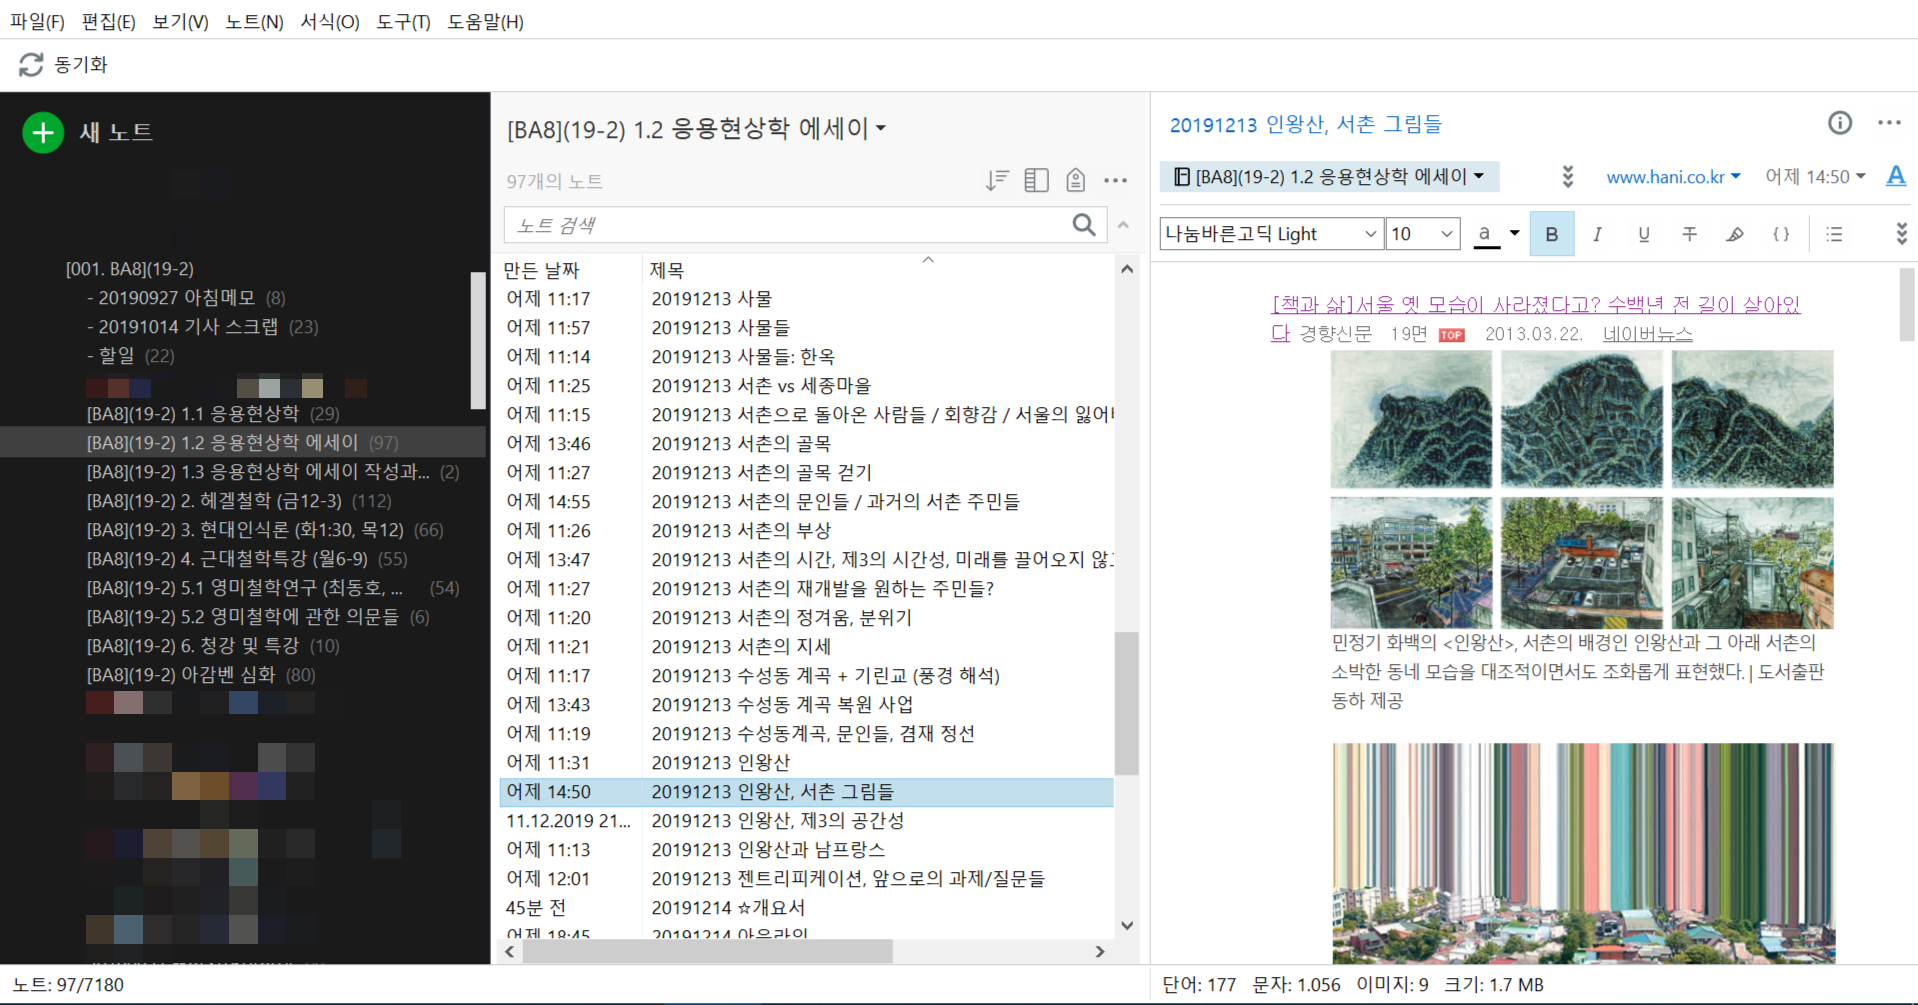1918x1005 pixels.
Task: Open note's notebook selector dropdown
Action: coord(1330,177)
